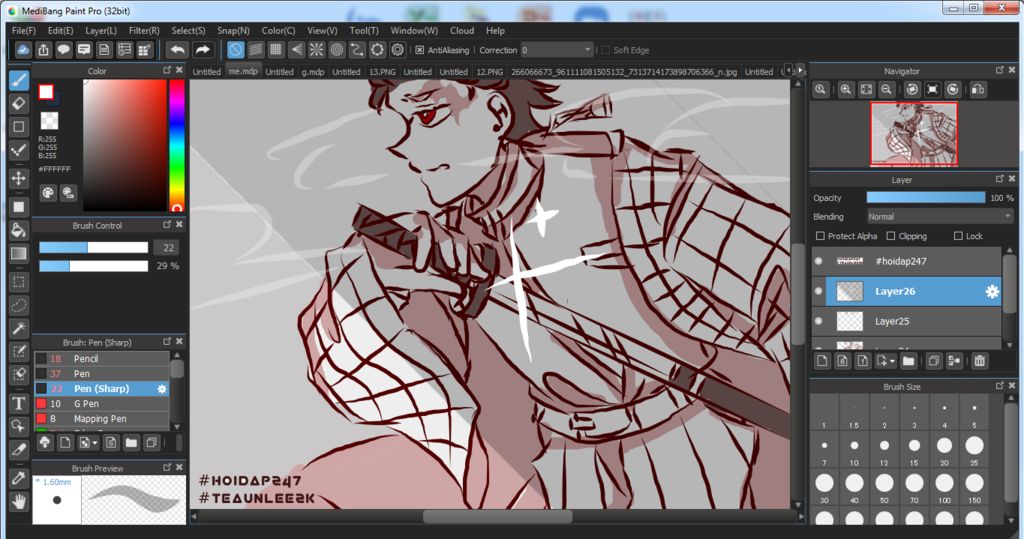Adjust the layer Opacity slider
The height and width of the screenshot is (539, 1024).
coord(925,197)
